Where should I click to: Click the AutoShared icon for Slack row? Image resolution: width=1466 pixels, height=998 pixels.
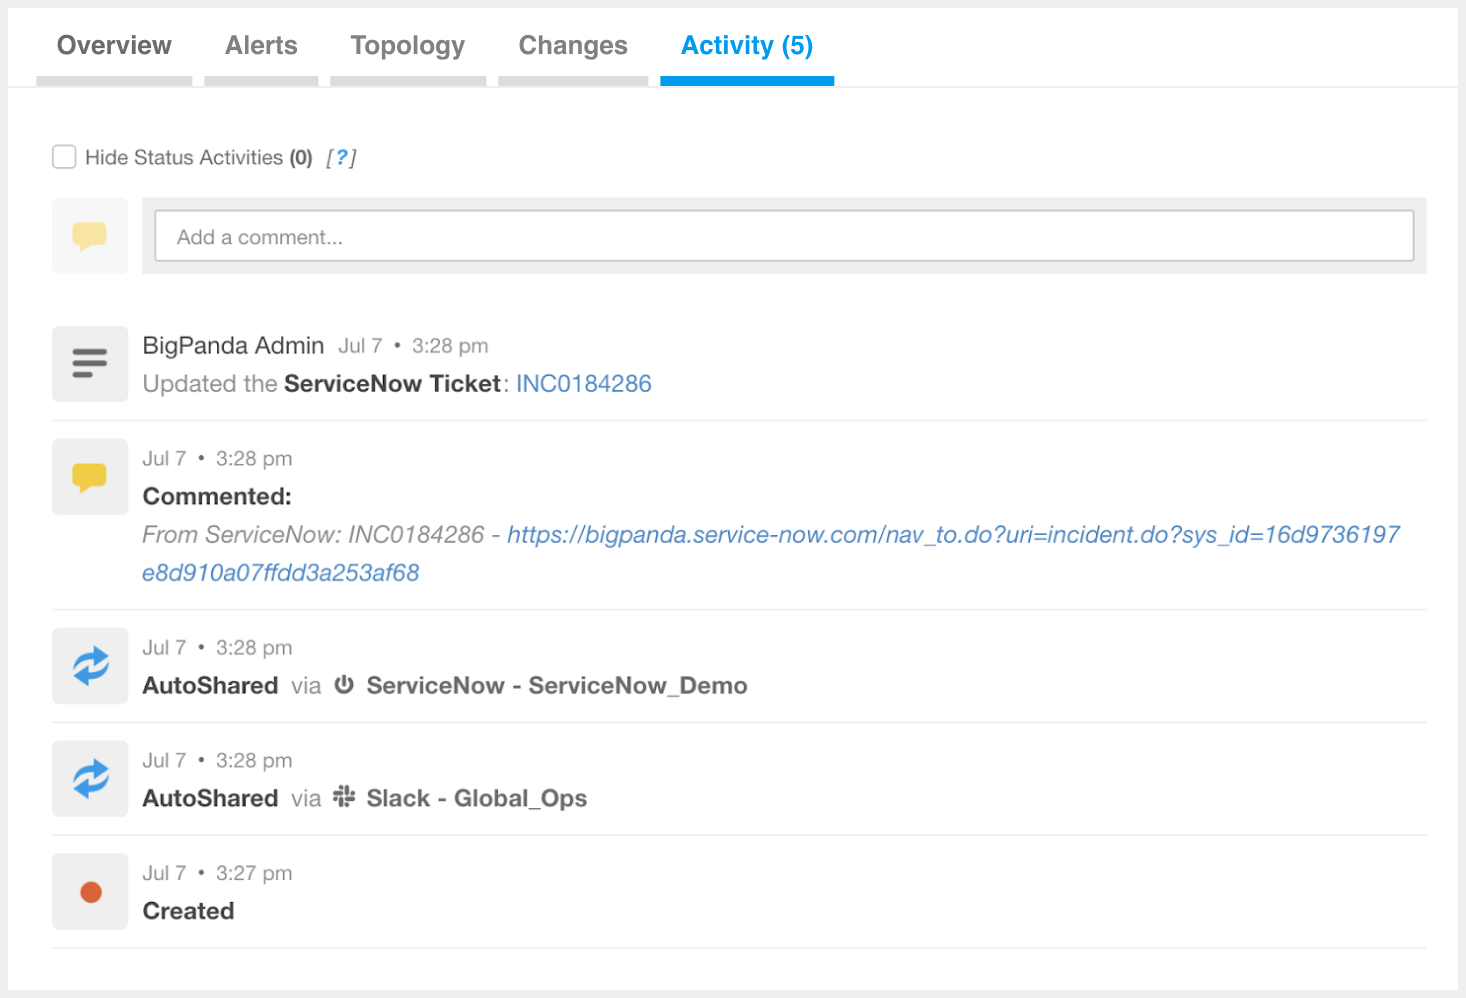pos(90,779)
